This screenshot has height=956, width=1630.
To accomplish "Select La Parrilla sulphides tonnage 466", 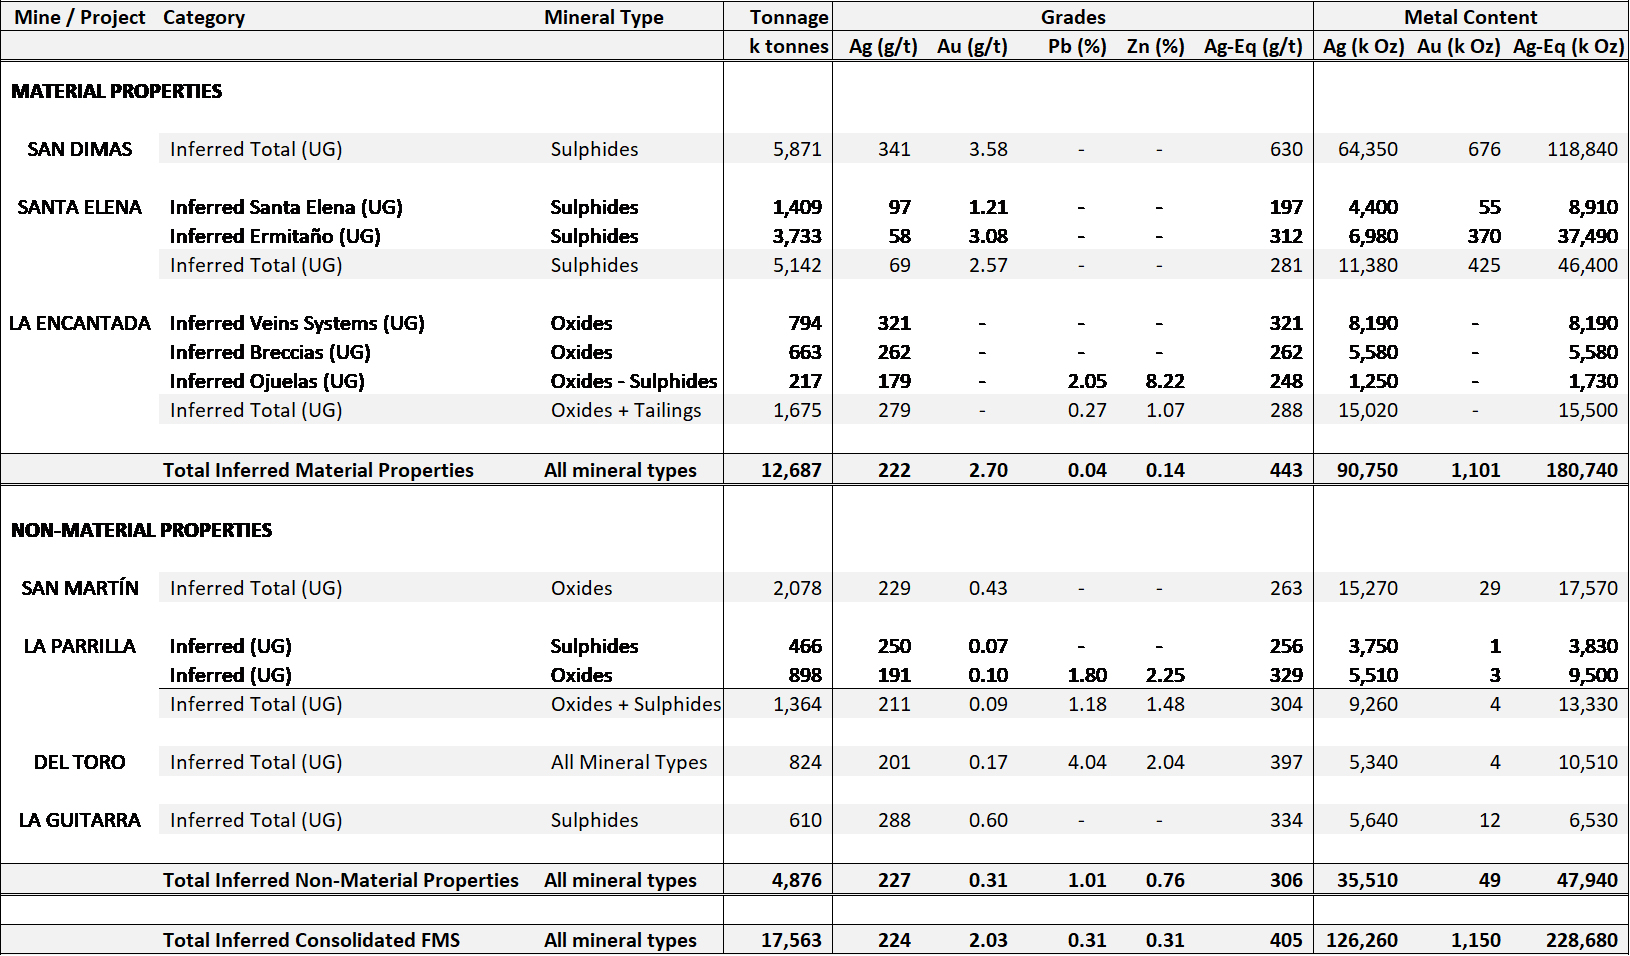I will tap(805, 646).
